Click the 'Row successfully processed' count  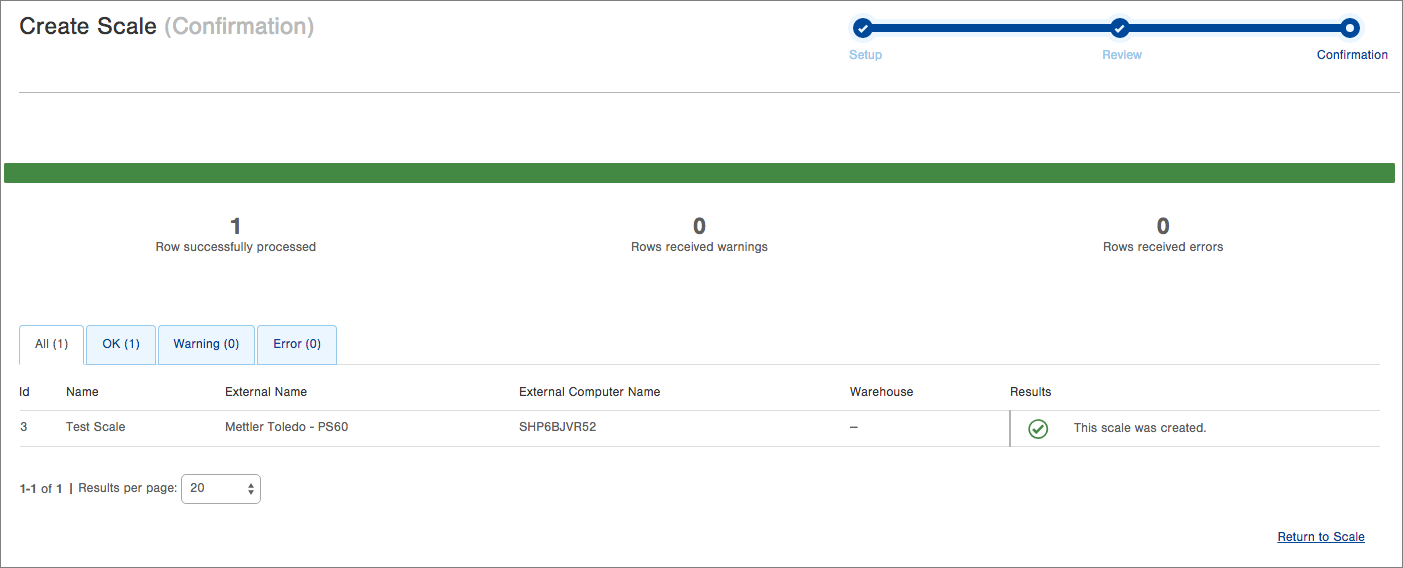[x=236, y=227]
